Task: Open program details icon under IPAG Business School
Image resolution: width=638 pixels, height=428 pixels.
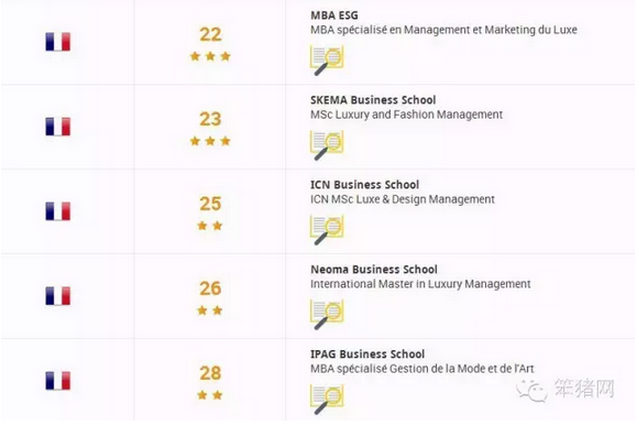Action: tap(327, 399)
